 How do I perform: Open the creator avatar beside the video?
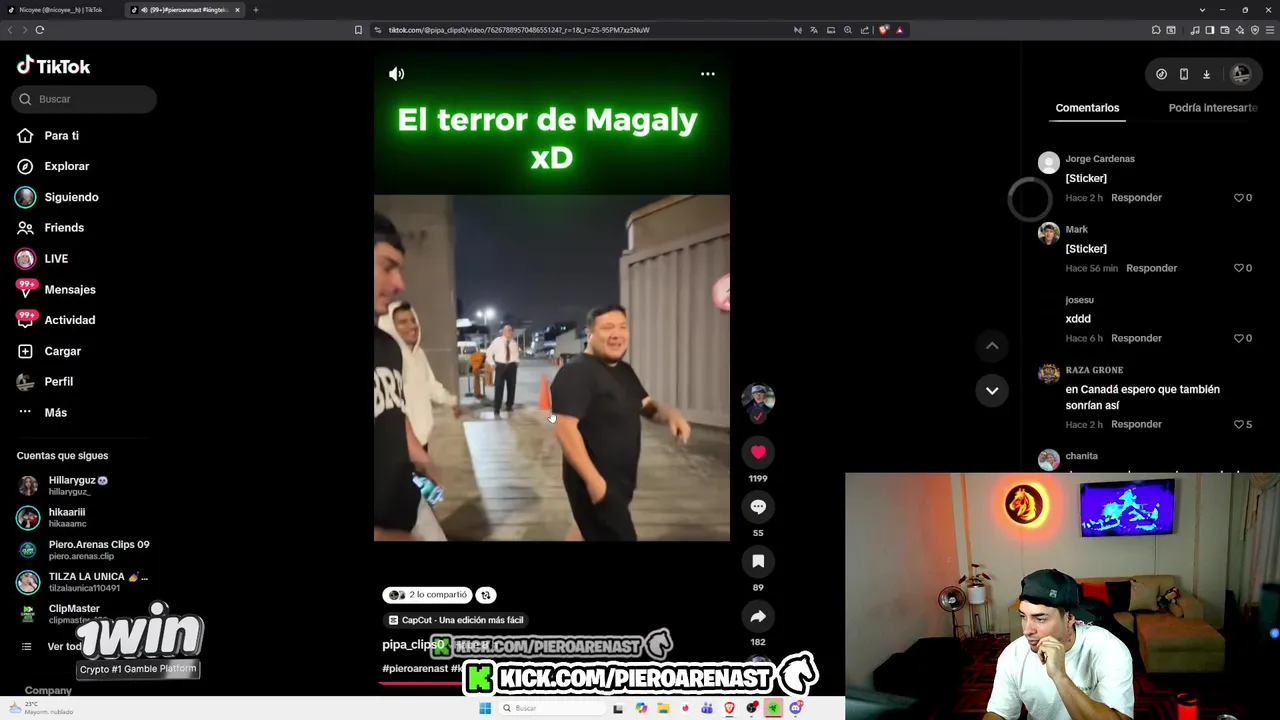click(x=758, y=399)
